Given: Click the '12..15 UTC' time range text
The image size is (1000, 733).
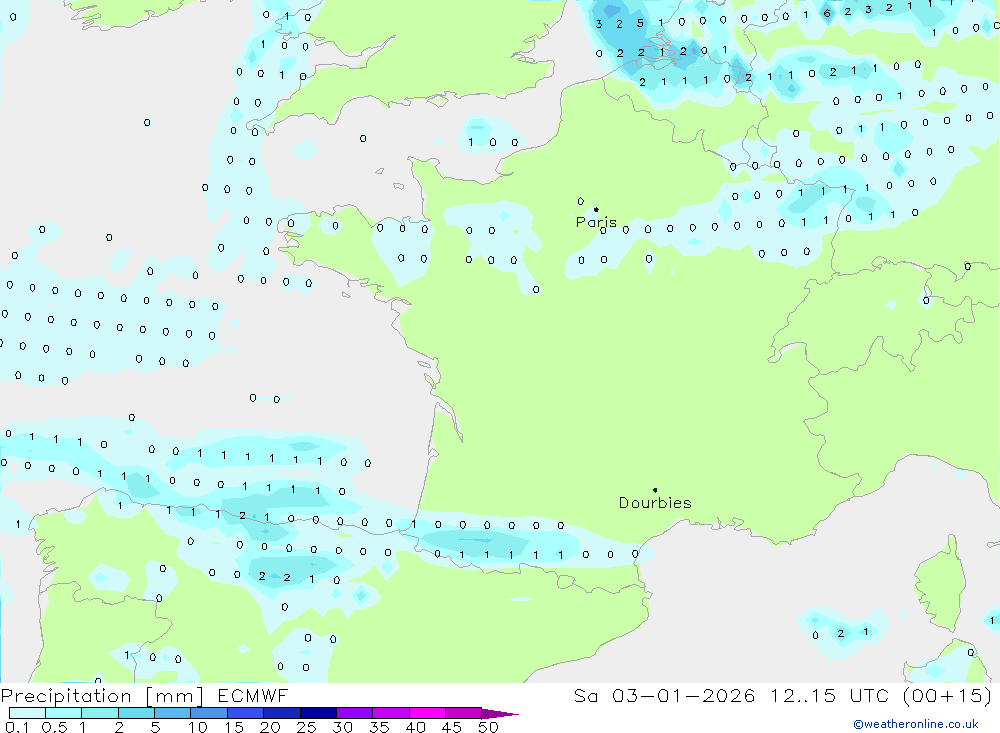Looking at the screenshot, I should point(829,695).
